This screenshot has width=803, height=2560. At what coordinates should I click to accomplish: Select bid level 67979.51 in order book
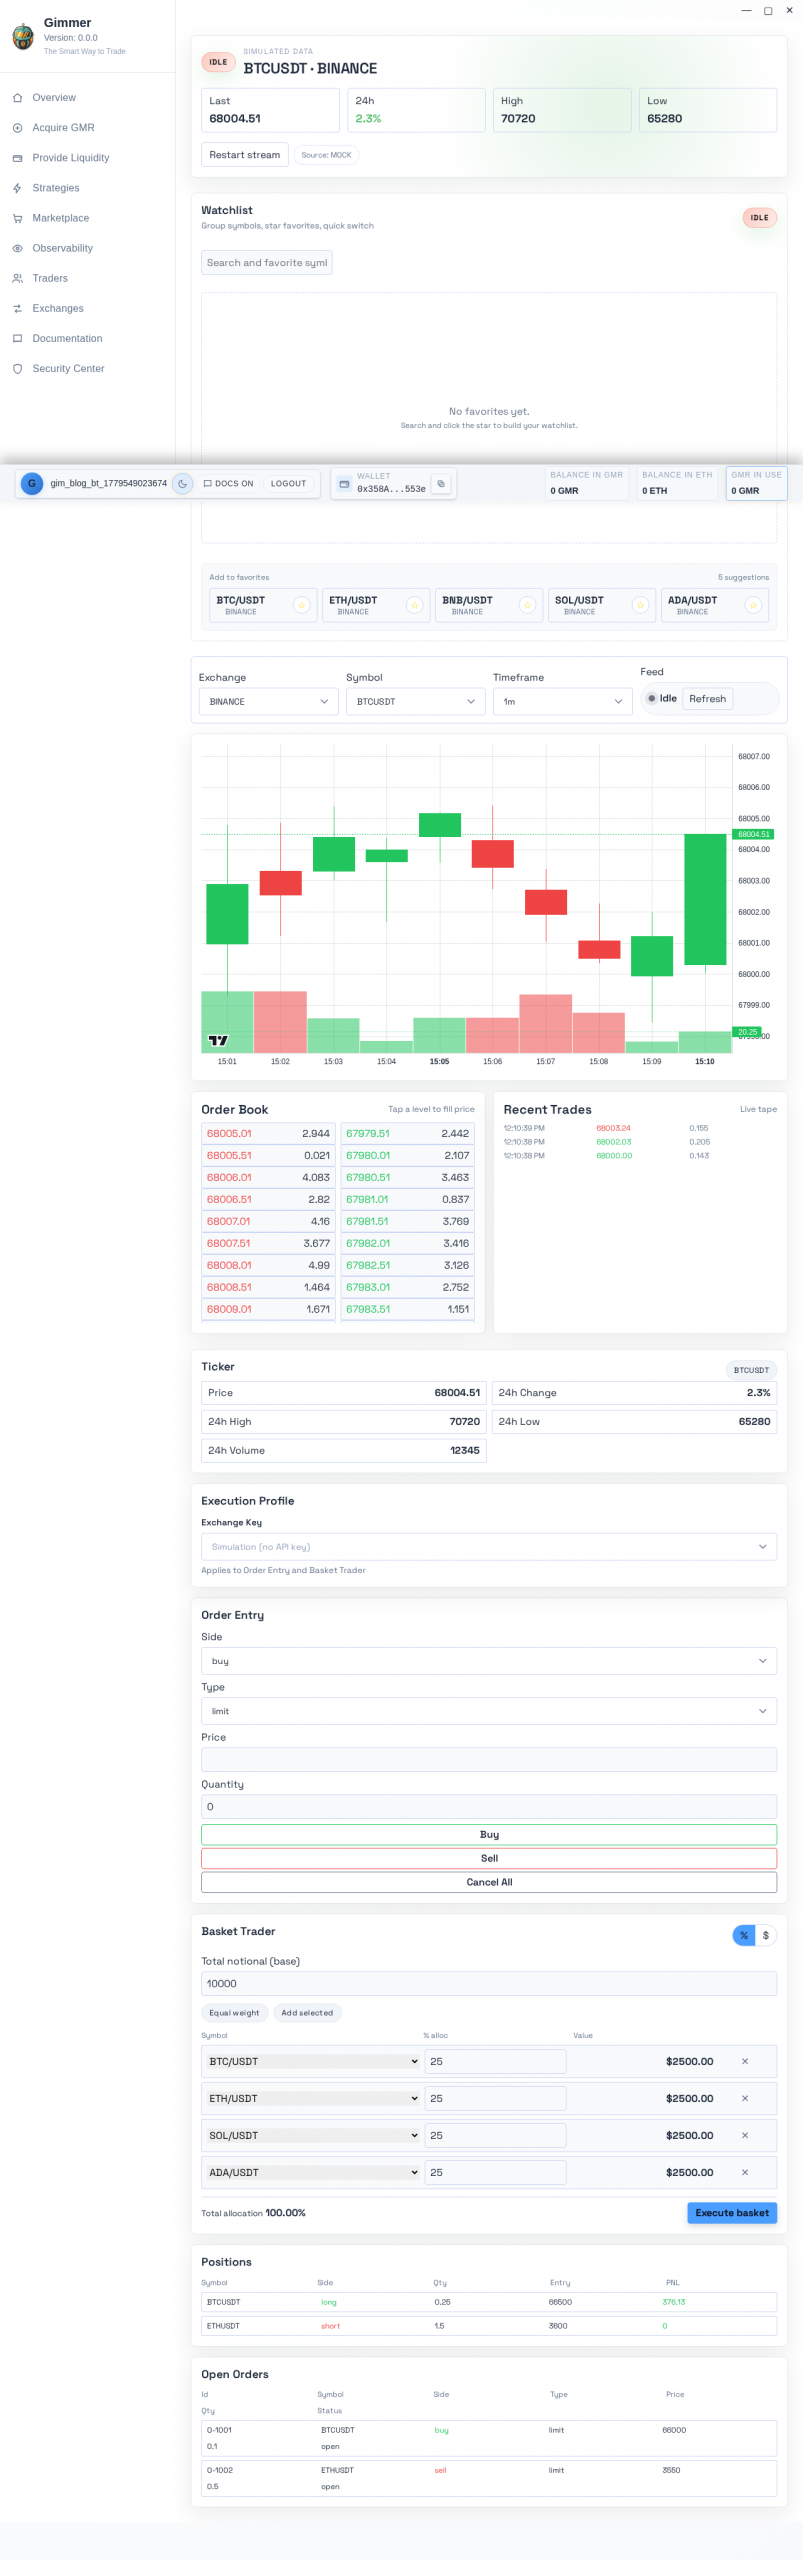[x=408, y=1134]
